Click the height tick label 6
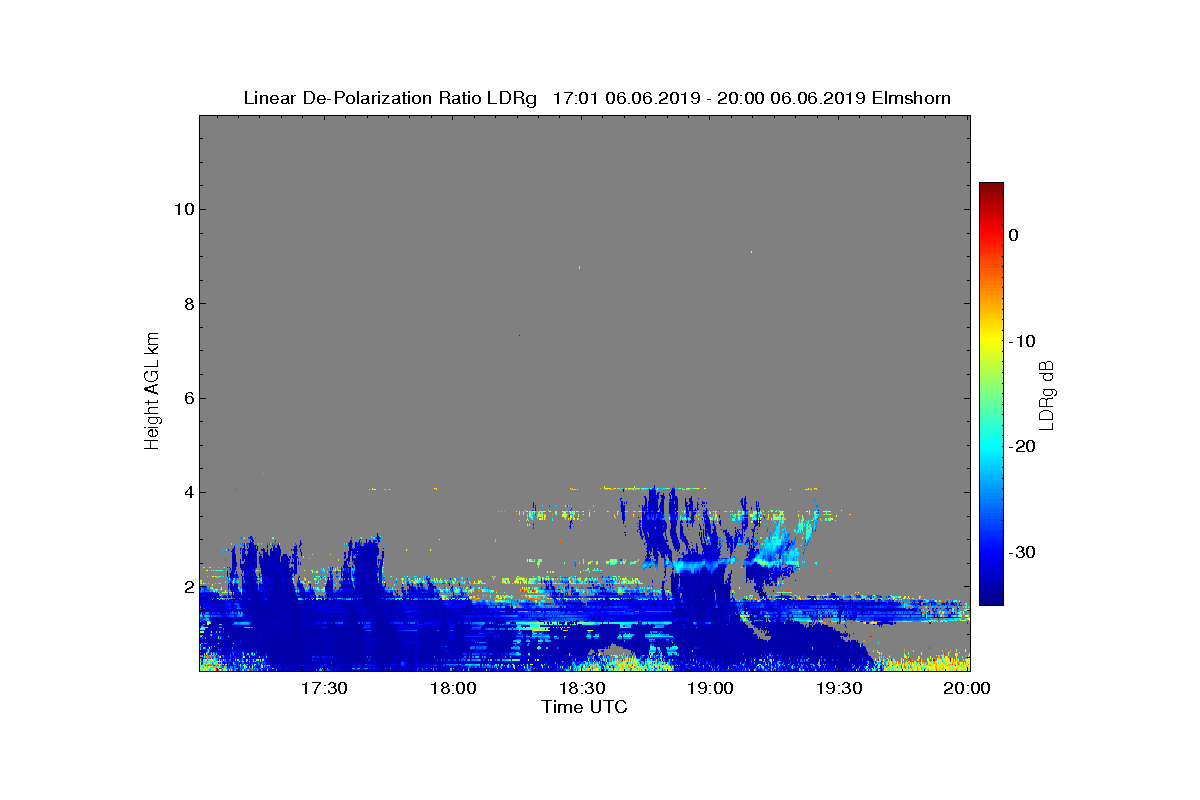The height and width of the screenshot is (800, 1200). (188, 398)
